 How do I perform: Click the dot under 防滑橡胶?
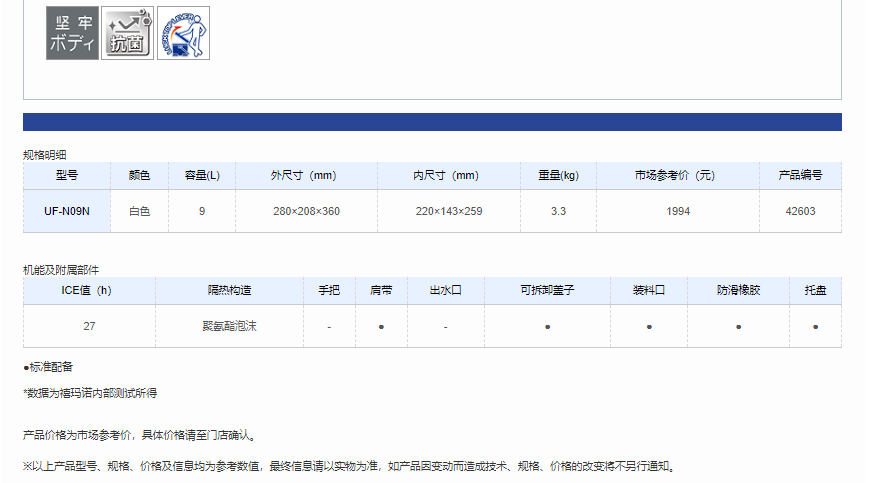(739, 327)
